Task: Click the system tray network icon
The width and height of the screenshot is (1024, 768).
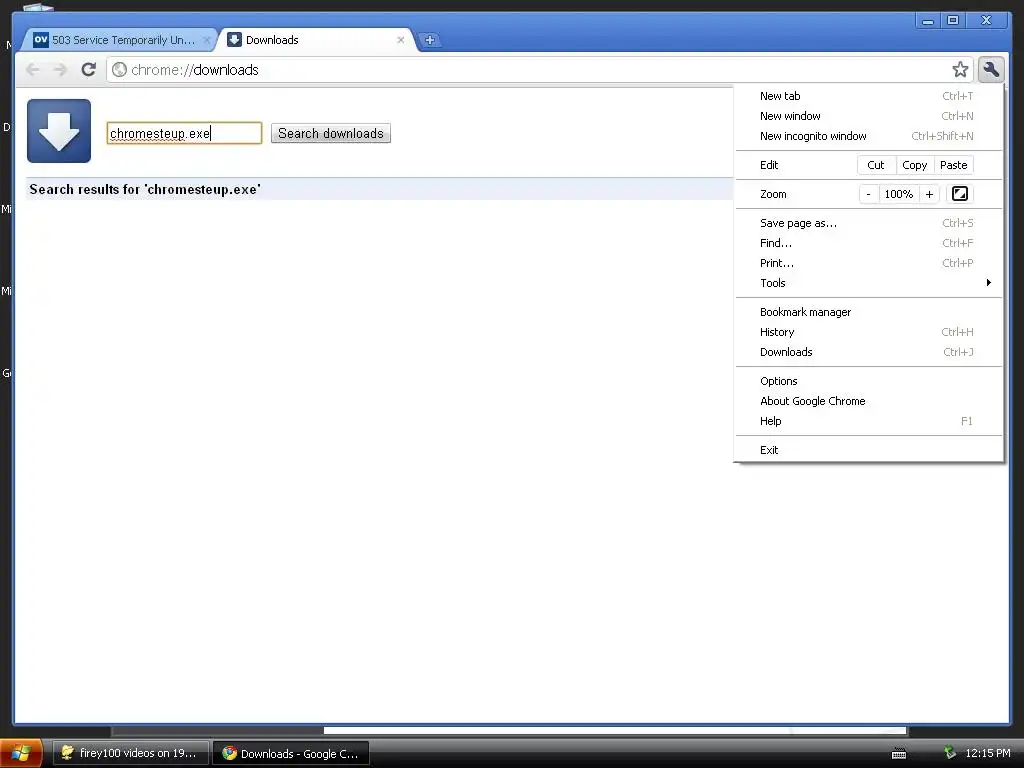Action: [x=950, y=753]
